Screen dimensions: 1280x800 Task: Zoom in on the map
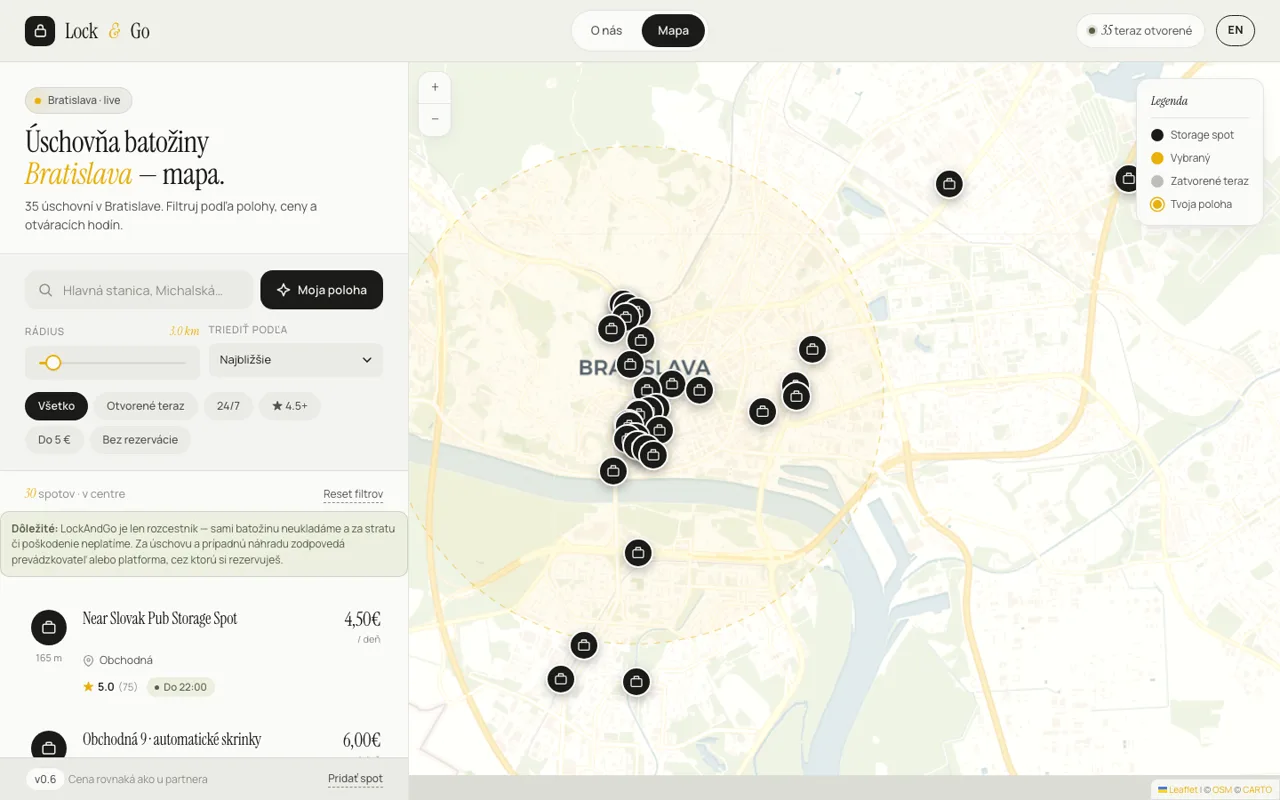435,88
